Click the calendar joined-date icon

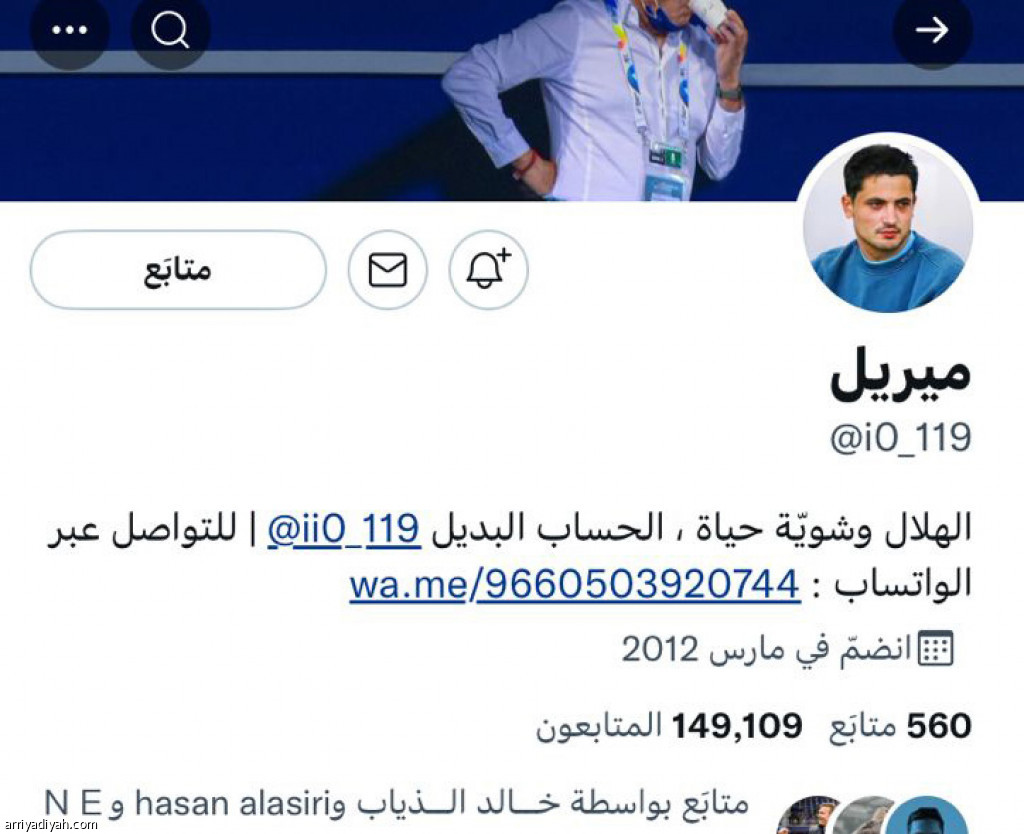[936, 649]
